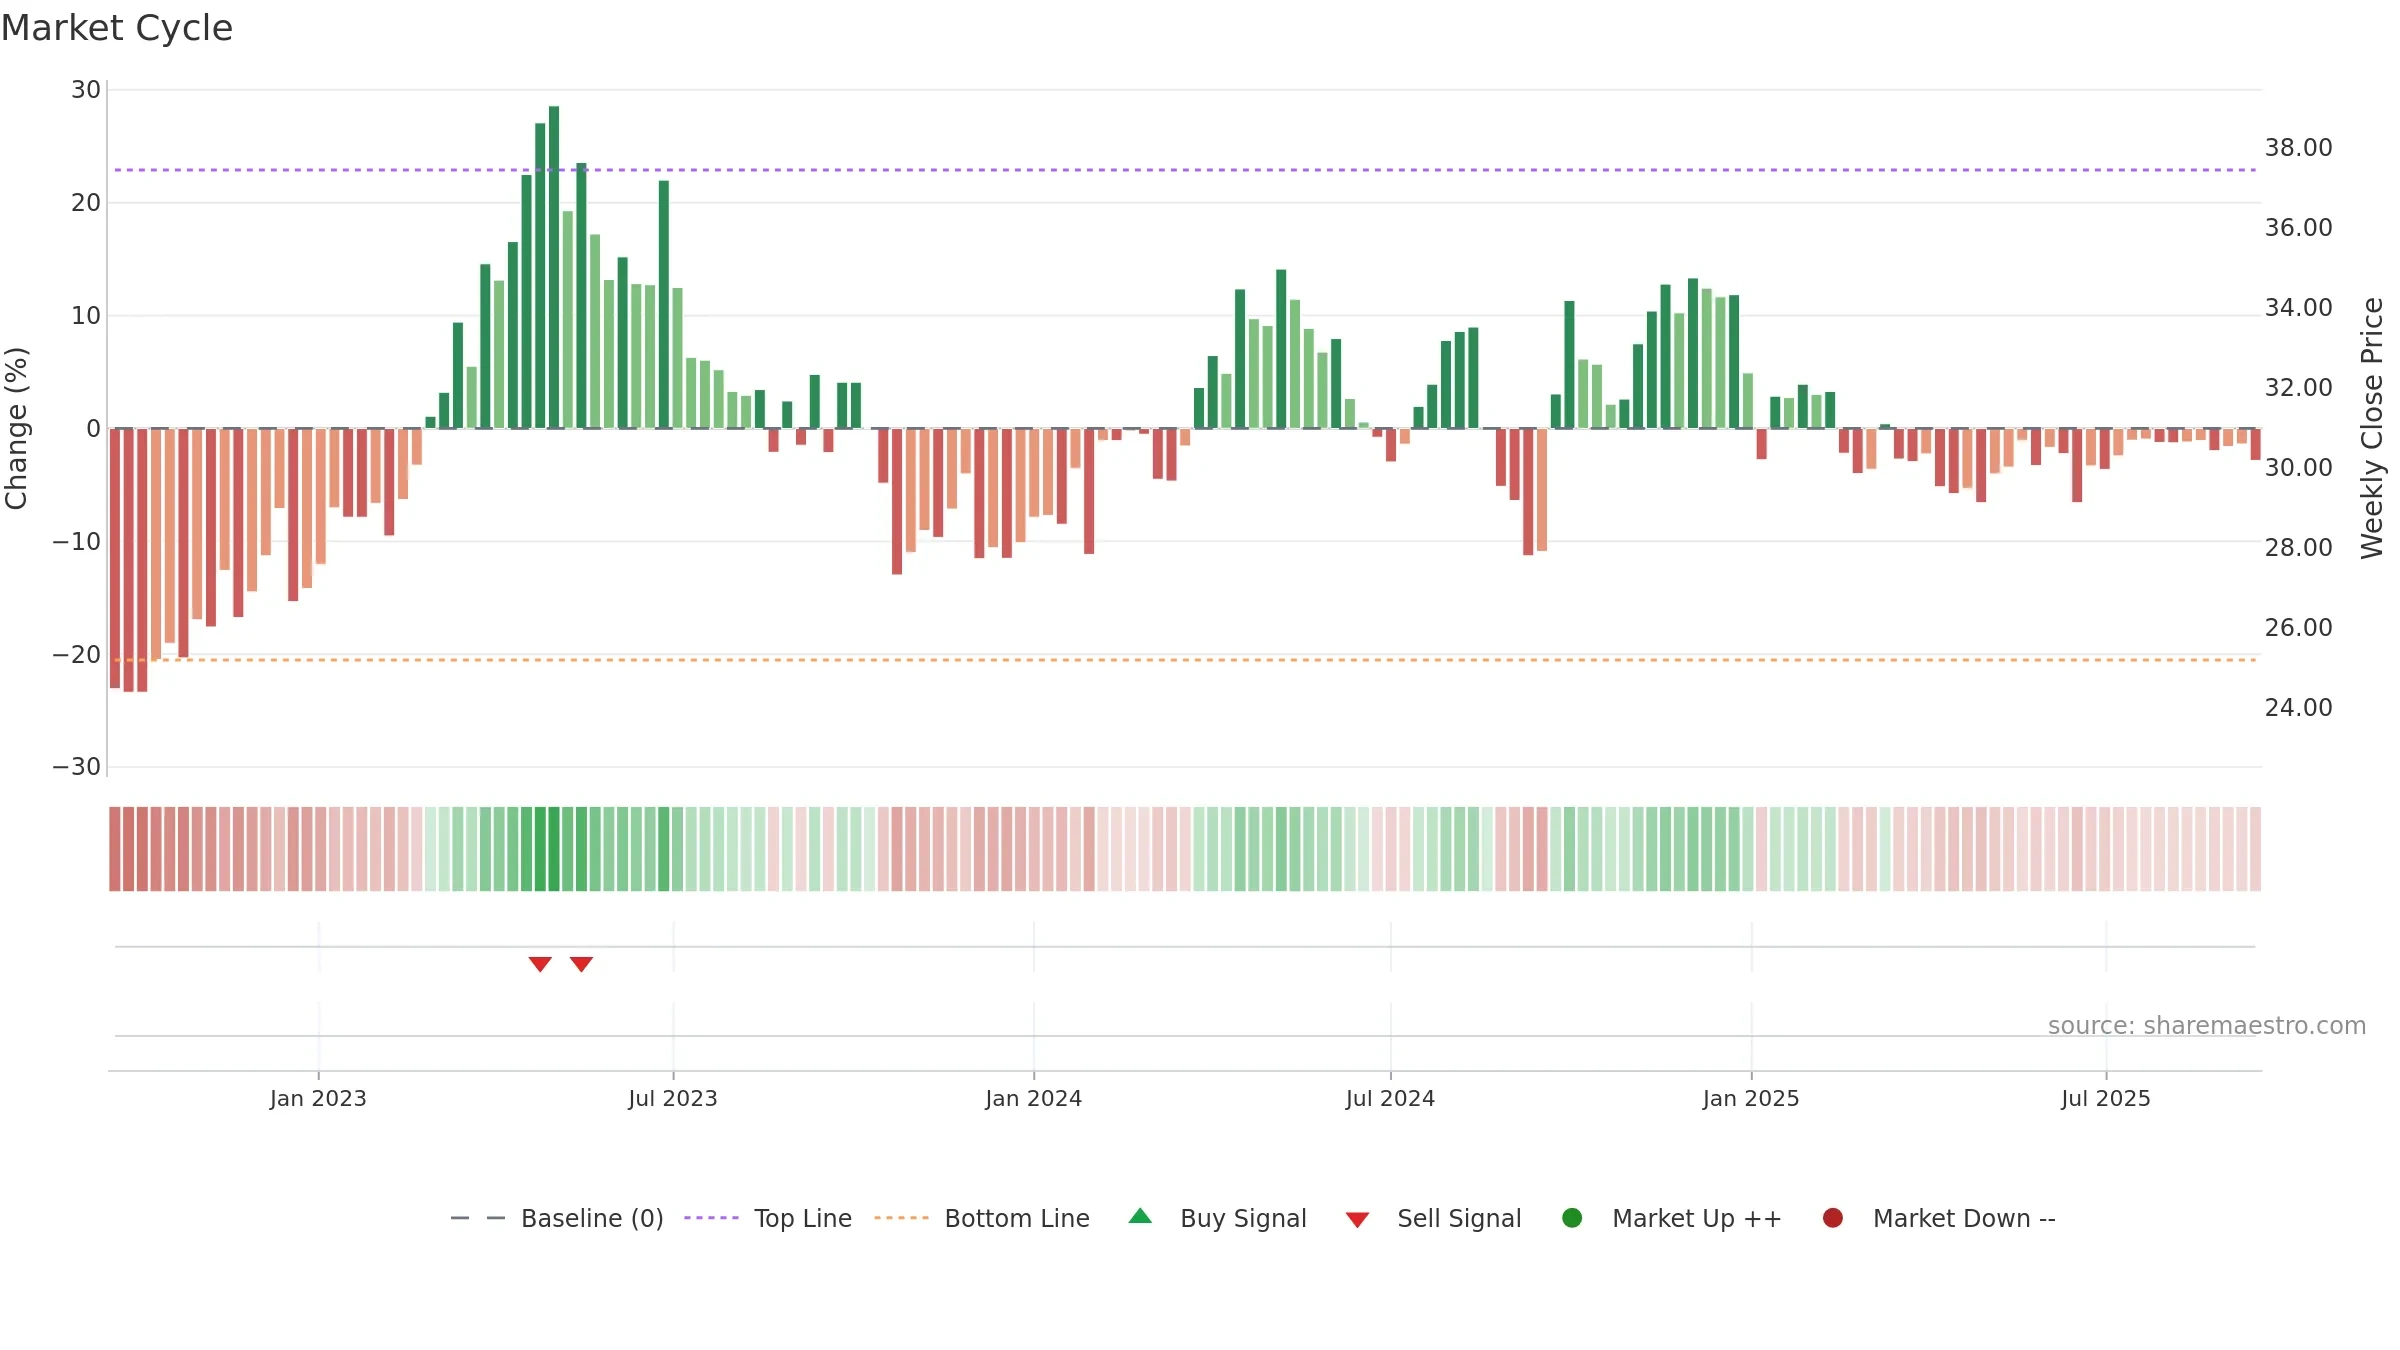Click the Change (%) axis title
The width and height of the screenshot is (2400, 1350).
click(16, 428)
